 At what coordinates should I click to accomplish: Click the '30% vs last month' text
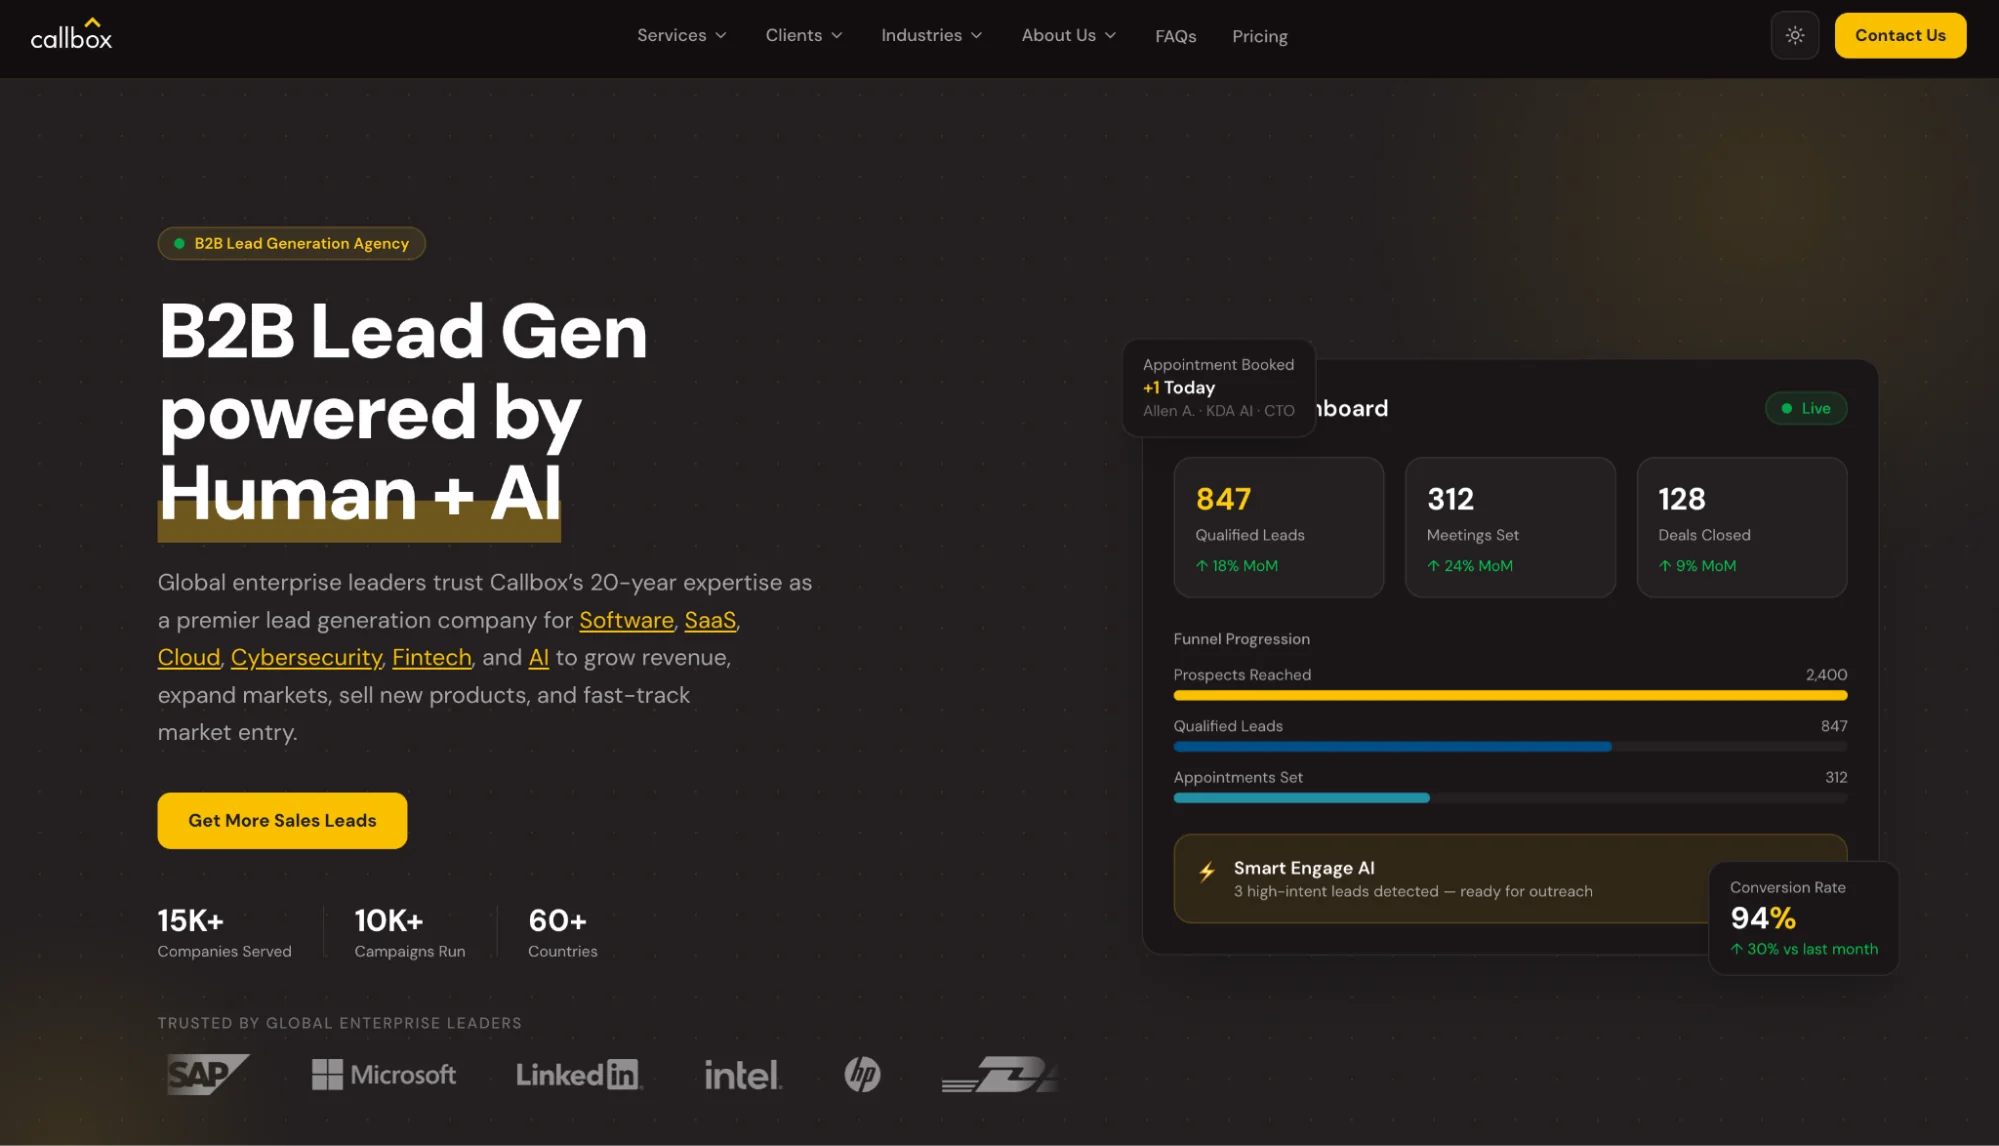(1804, 949)
